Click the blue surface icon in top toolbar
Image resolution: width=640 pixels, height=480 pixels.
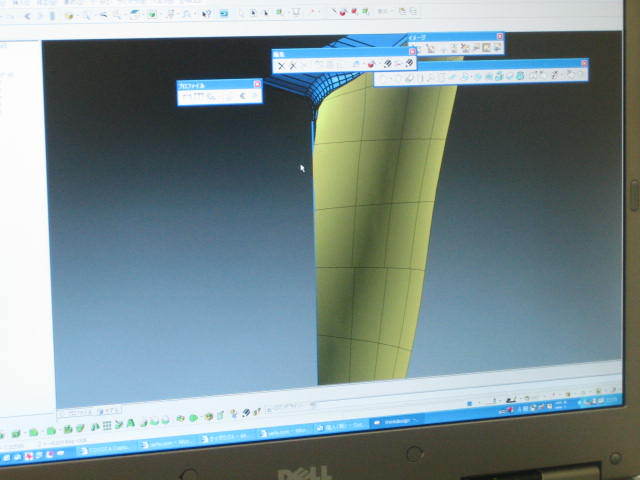coord(135,15)
